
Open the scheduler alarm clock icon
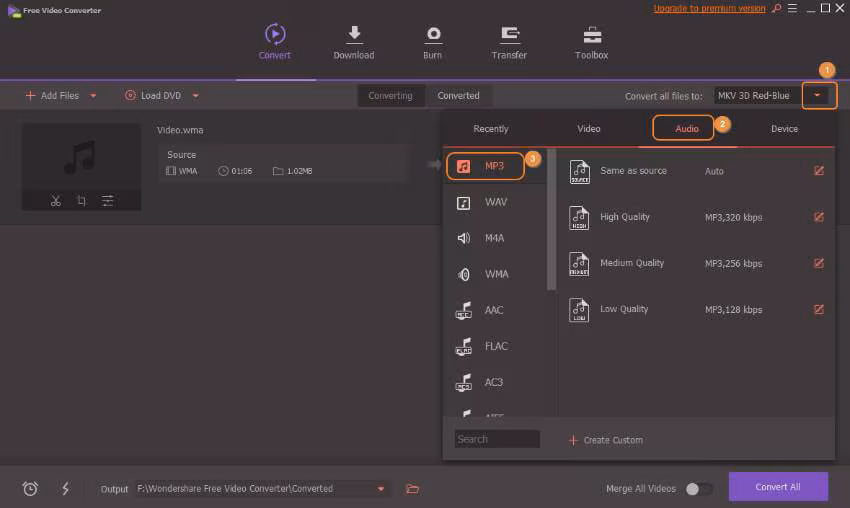tap(30, 488)
